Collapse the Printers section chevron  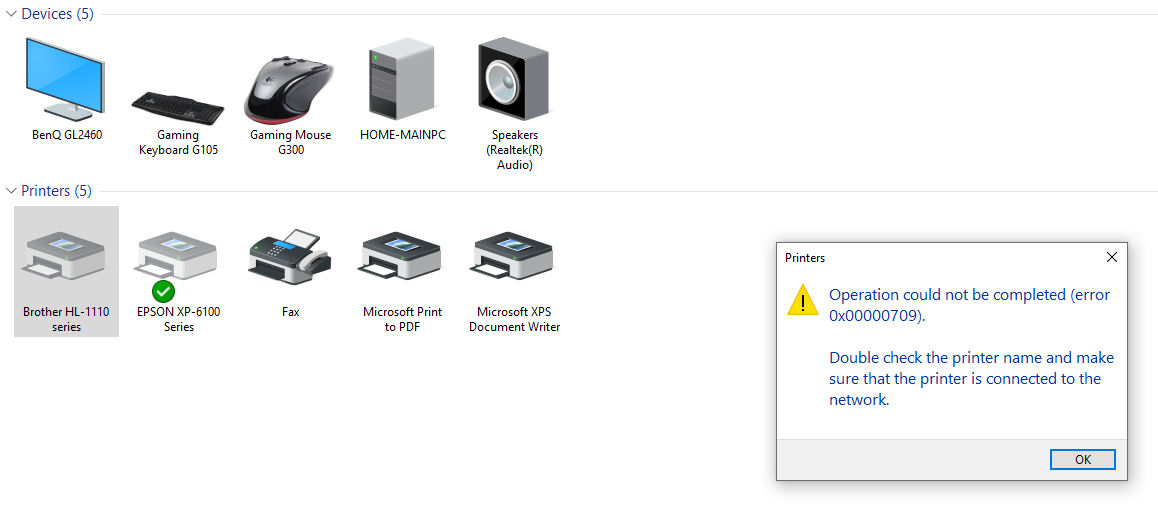(x=11, y=190)
